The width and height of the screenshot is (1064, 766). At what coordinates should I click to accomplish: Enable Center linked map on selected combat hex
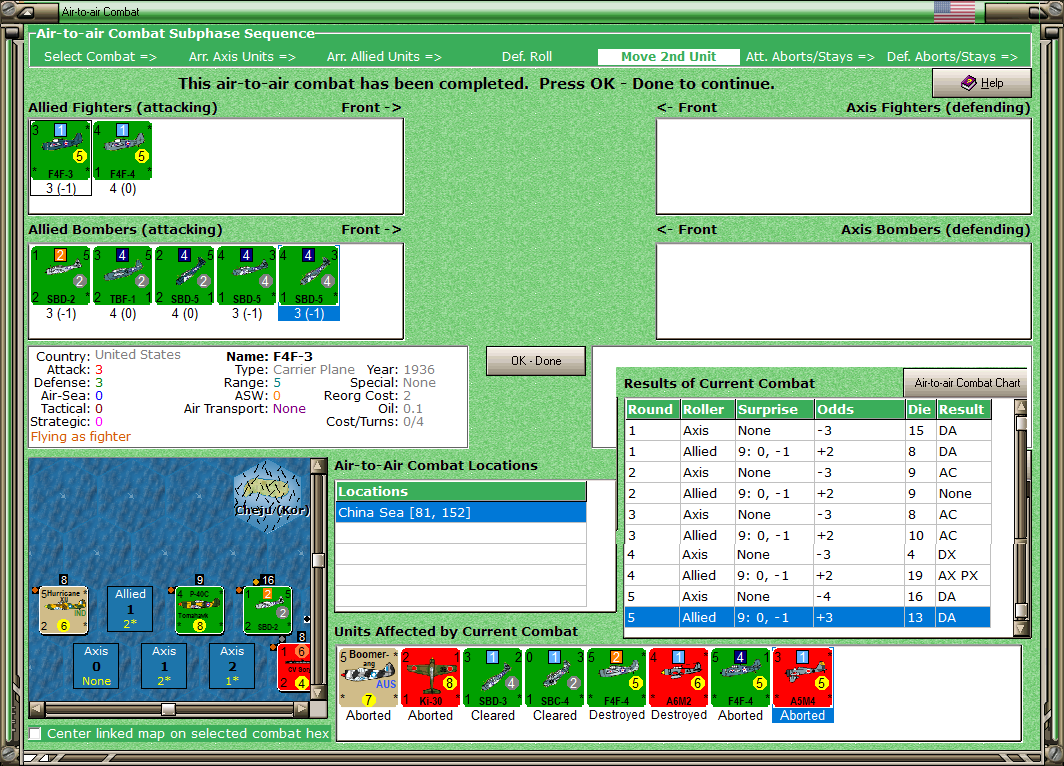point(35,733)
